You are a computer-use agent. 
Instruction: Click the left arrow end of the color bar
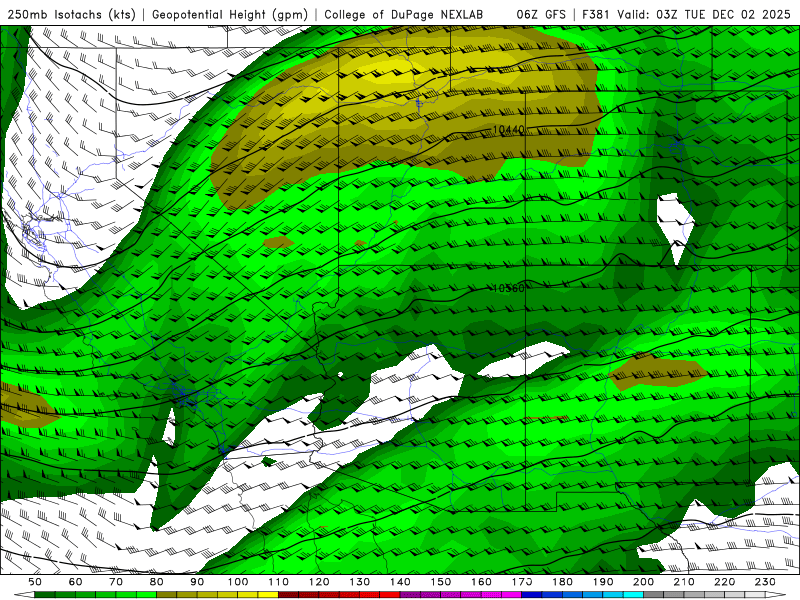click(x=24, y=595)
